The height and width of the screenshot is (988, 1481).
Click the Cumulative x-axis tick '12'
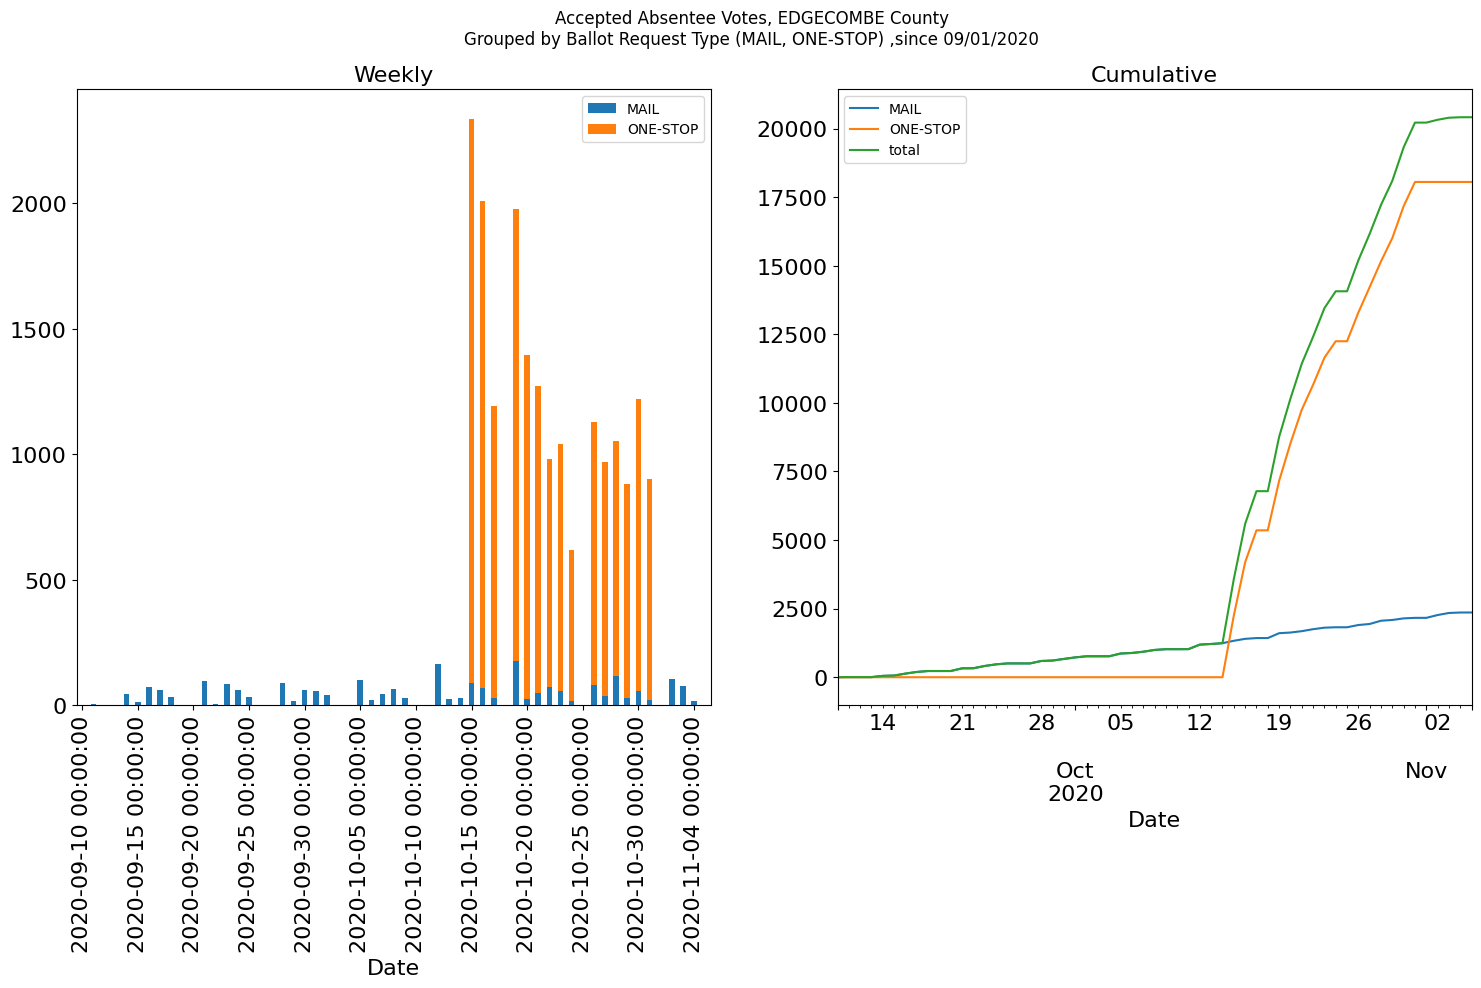click(1199, 723)
